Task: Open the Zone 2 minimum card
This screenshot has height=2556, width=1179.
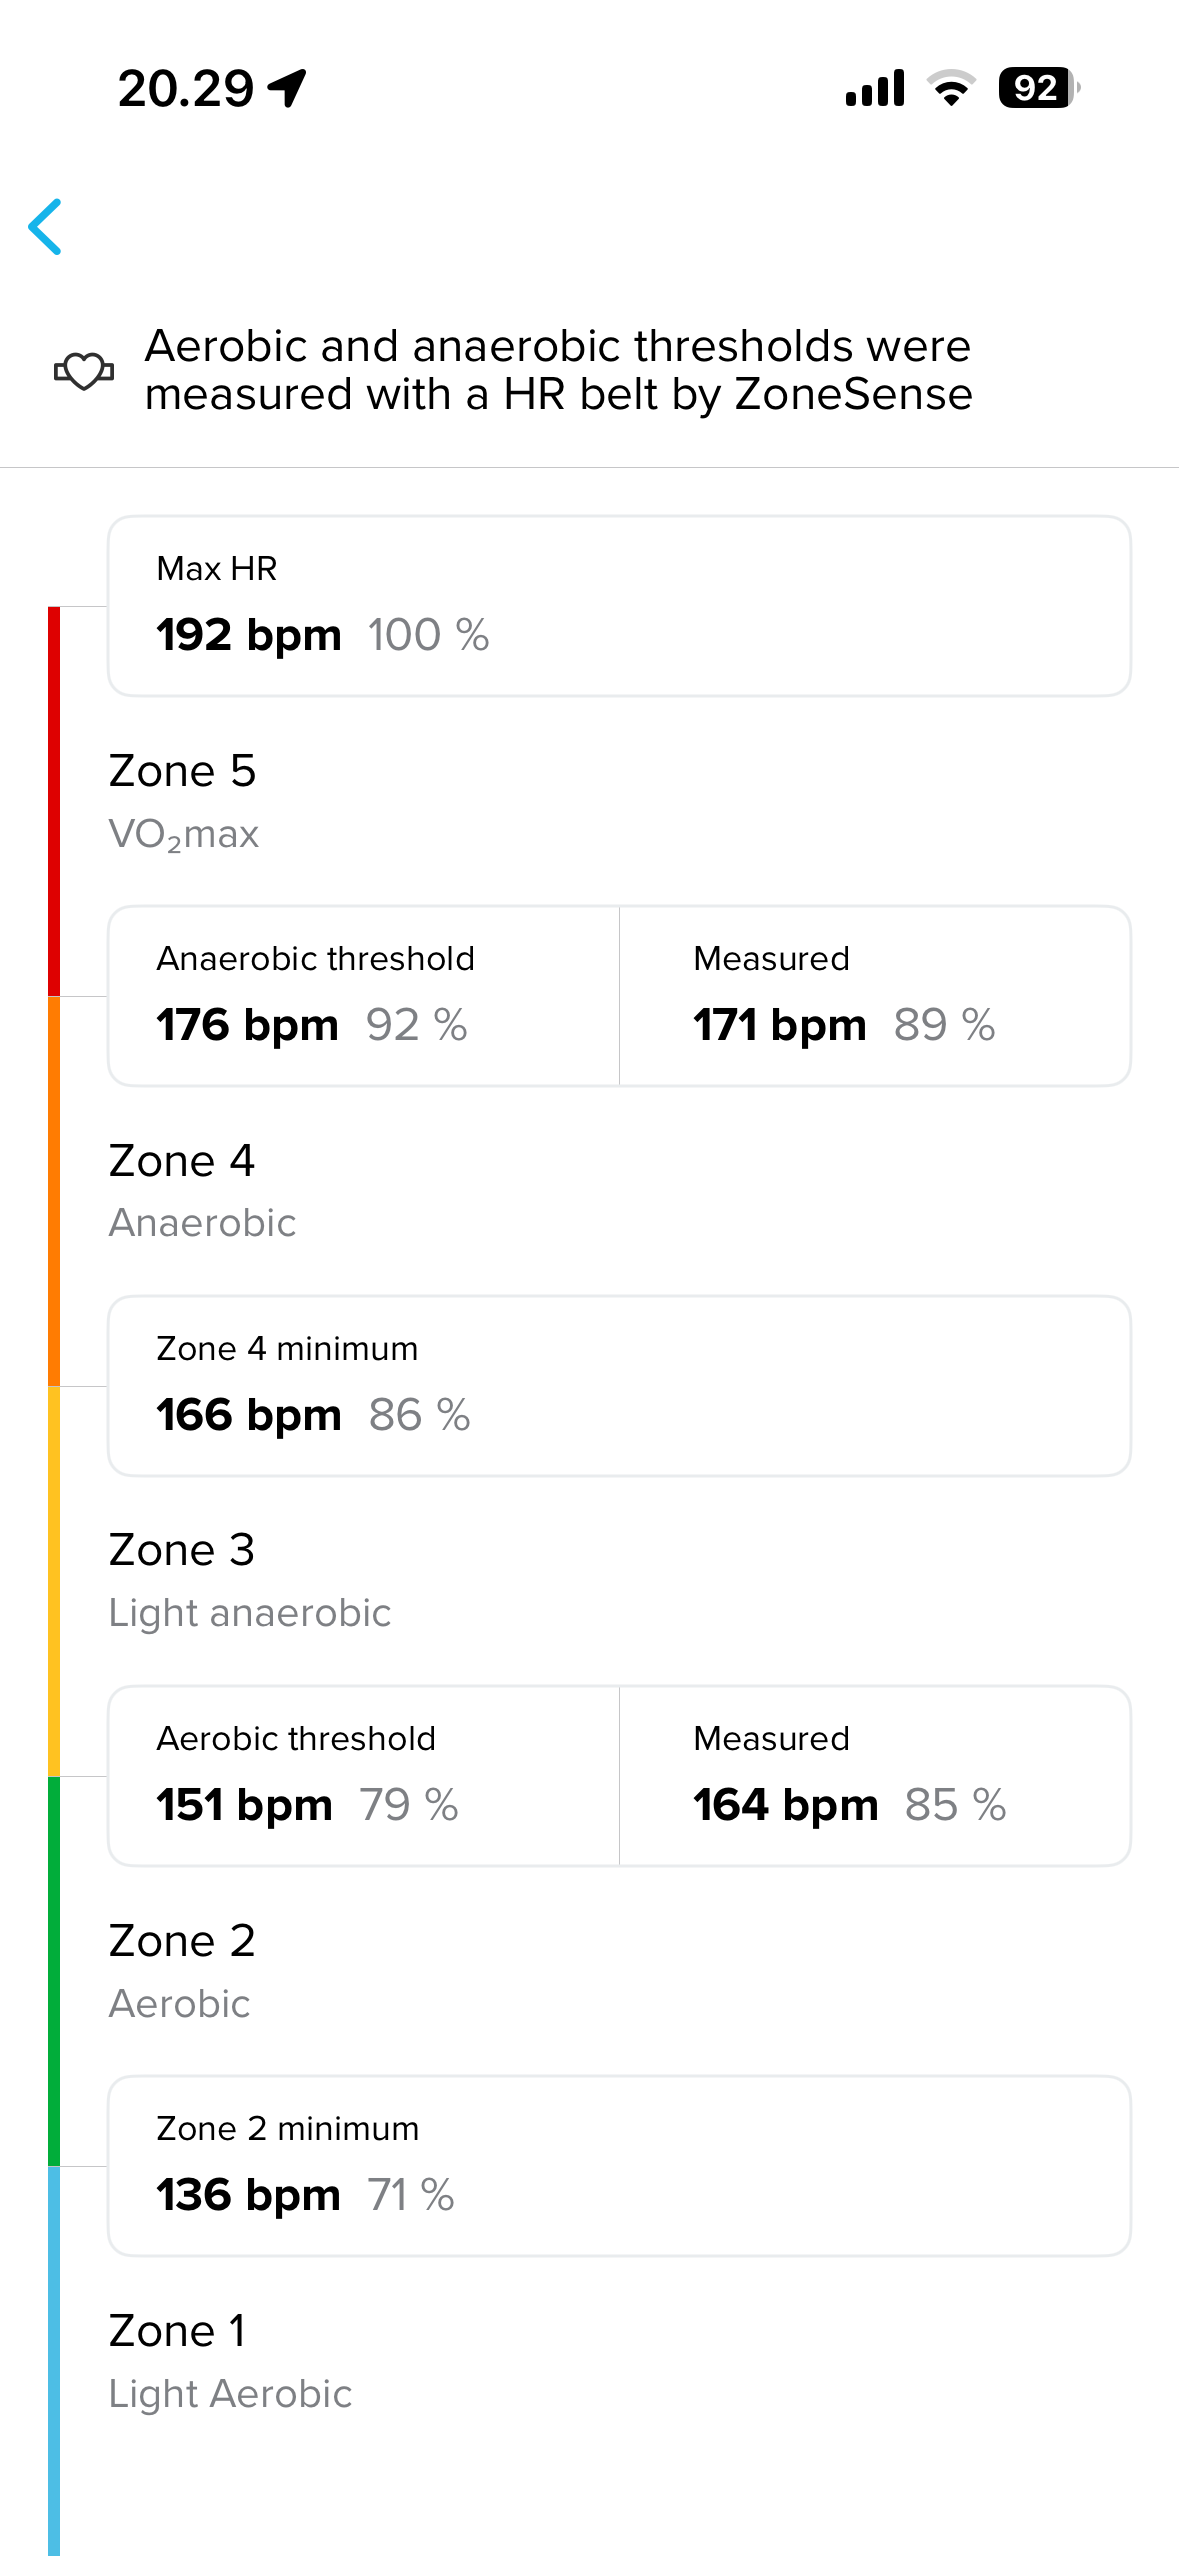Action: click(x=619, y=2166)
